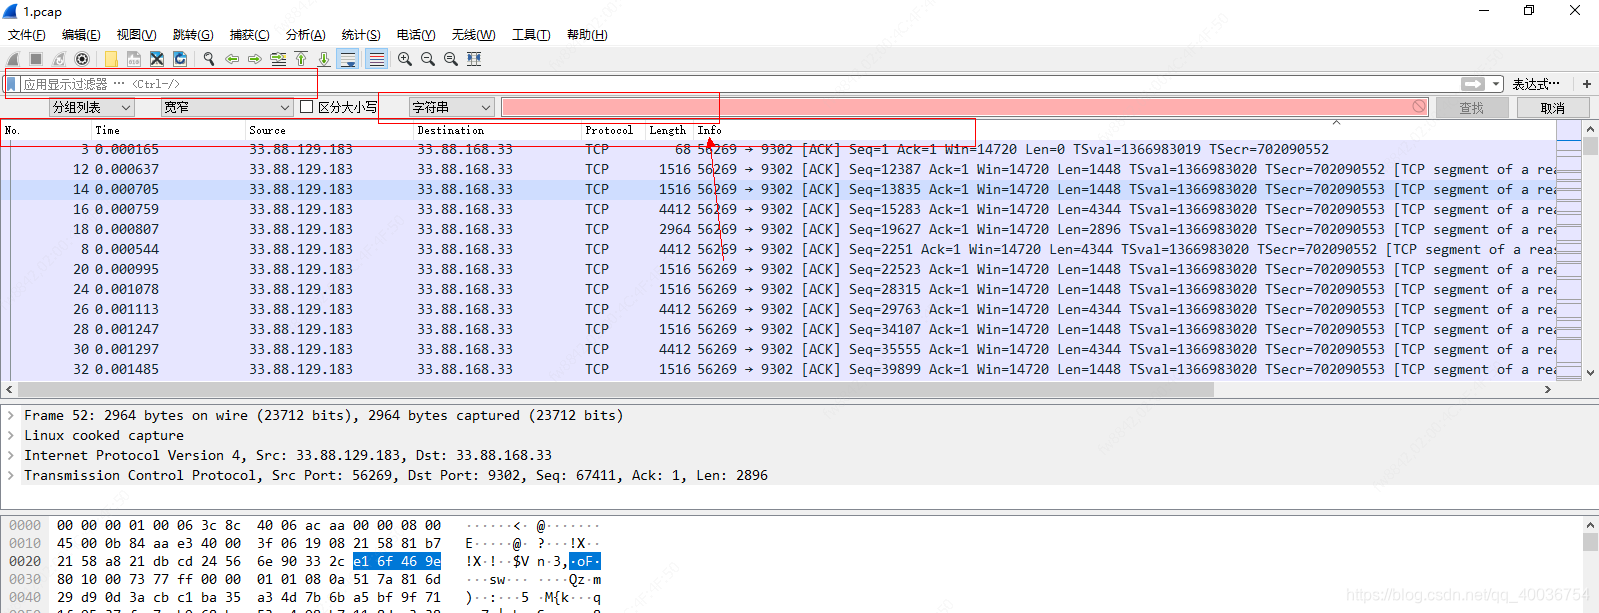Screen dimensions: 1599x613
Task: Open the 帮助(H) menu
Action: (587, 35)
